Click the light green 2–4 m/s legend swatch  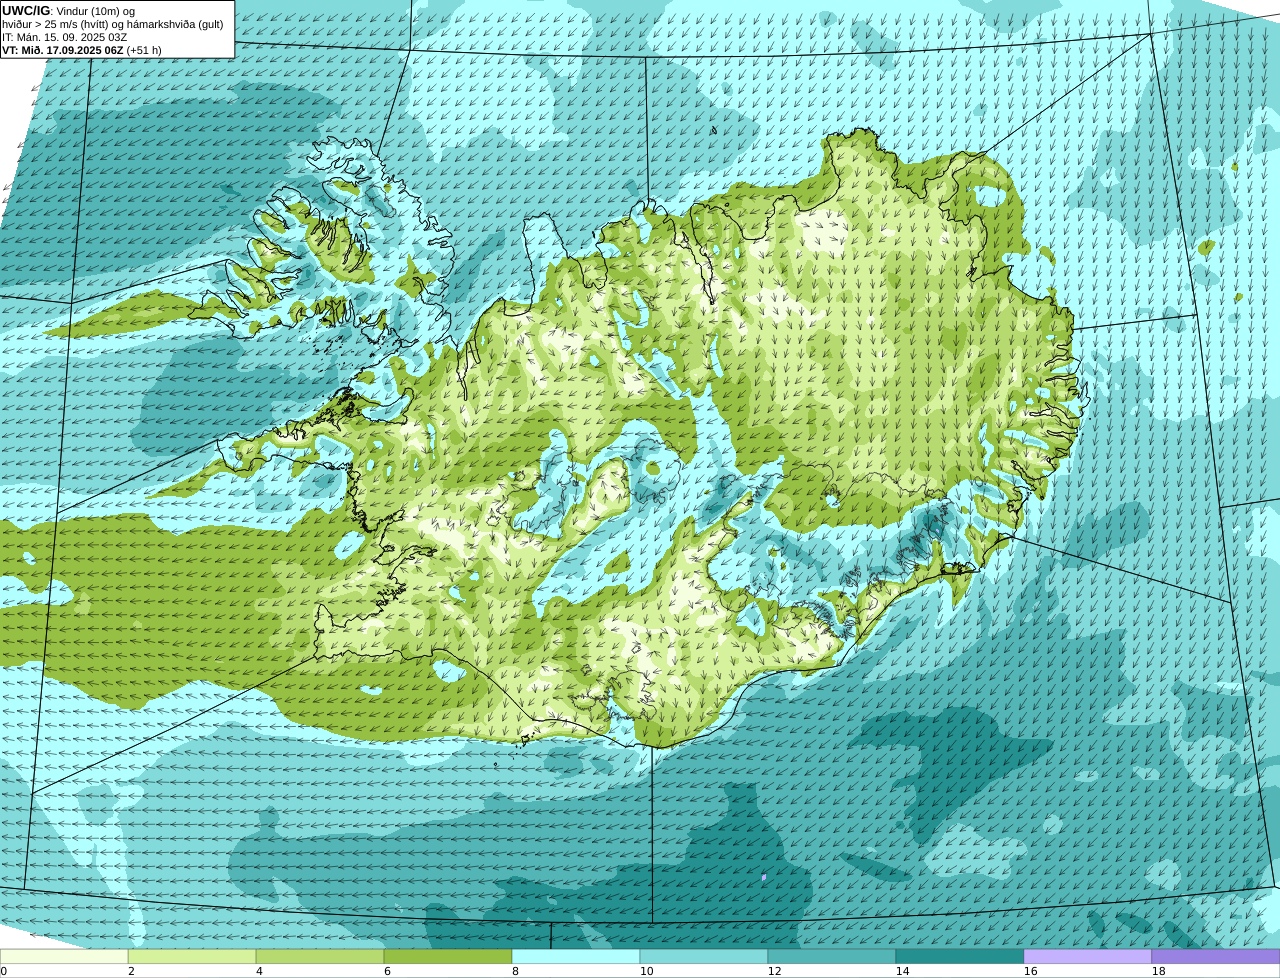(x=192, y=956)
